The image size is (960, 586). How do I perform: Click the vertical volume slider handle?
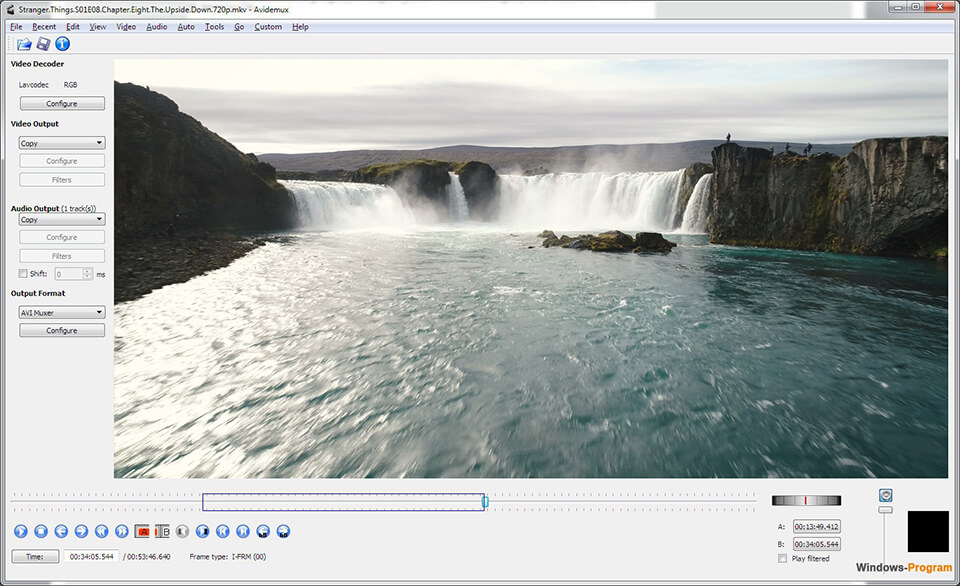885,510
